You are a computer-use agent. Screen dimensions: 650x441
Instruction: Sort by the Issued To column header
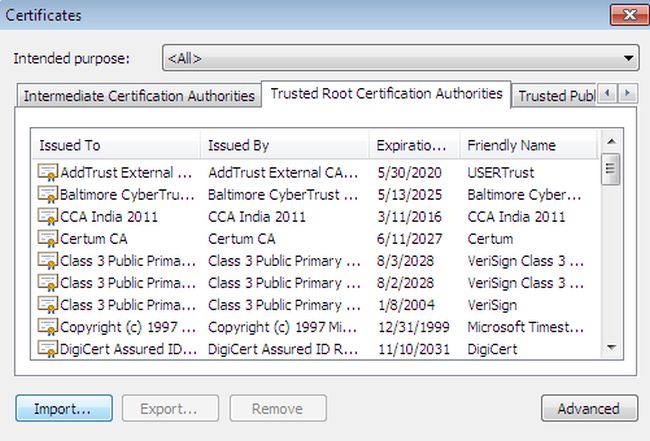[x=116, y=145]
